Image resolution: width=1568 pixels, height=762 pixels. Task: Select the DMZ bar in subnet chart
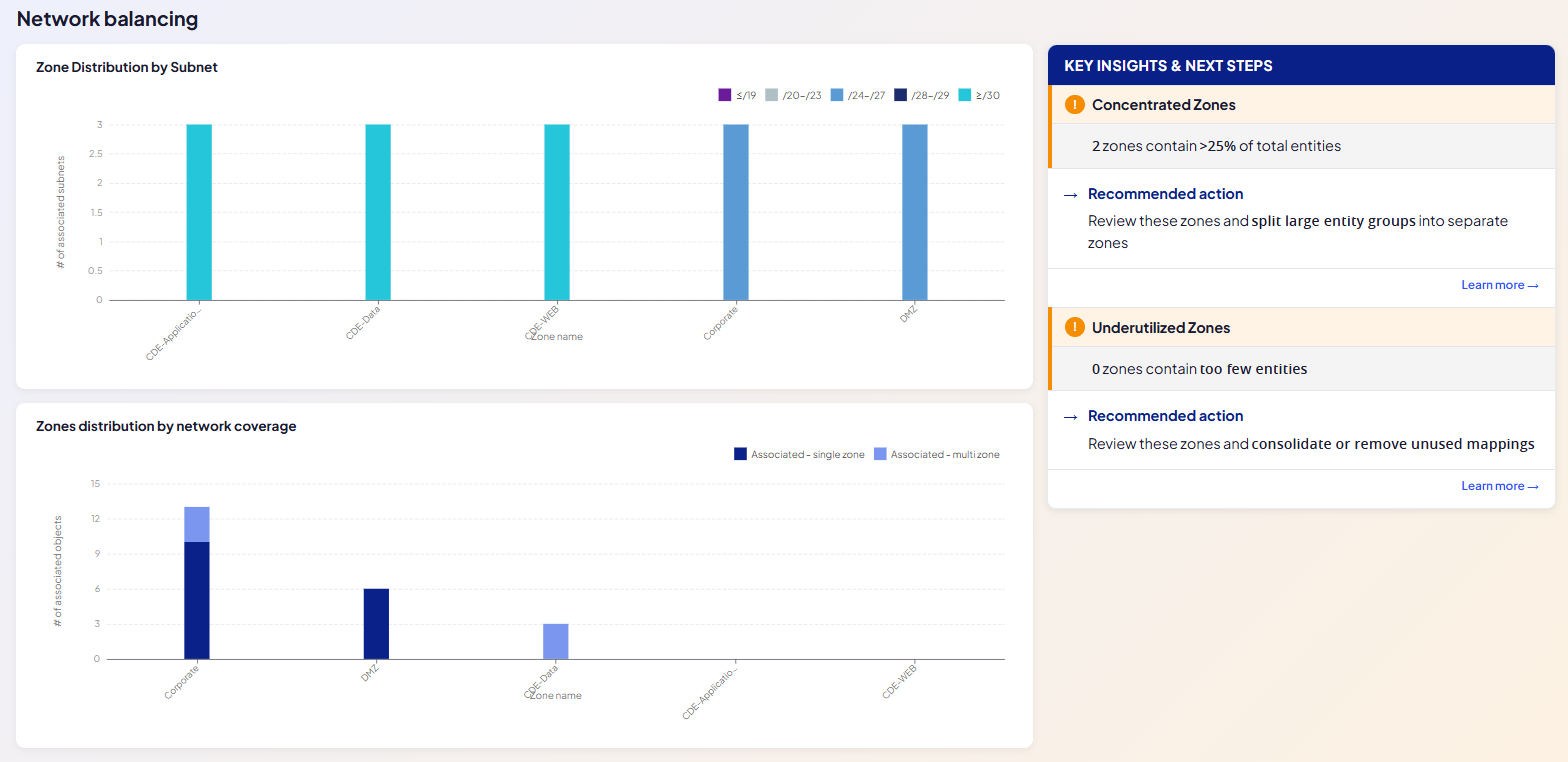click(x=915, y=212)
